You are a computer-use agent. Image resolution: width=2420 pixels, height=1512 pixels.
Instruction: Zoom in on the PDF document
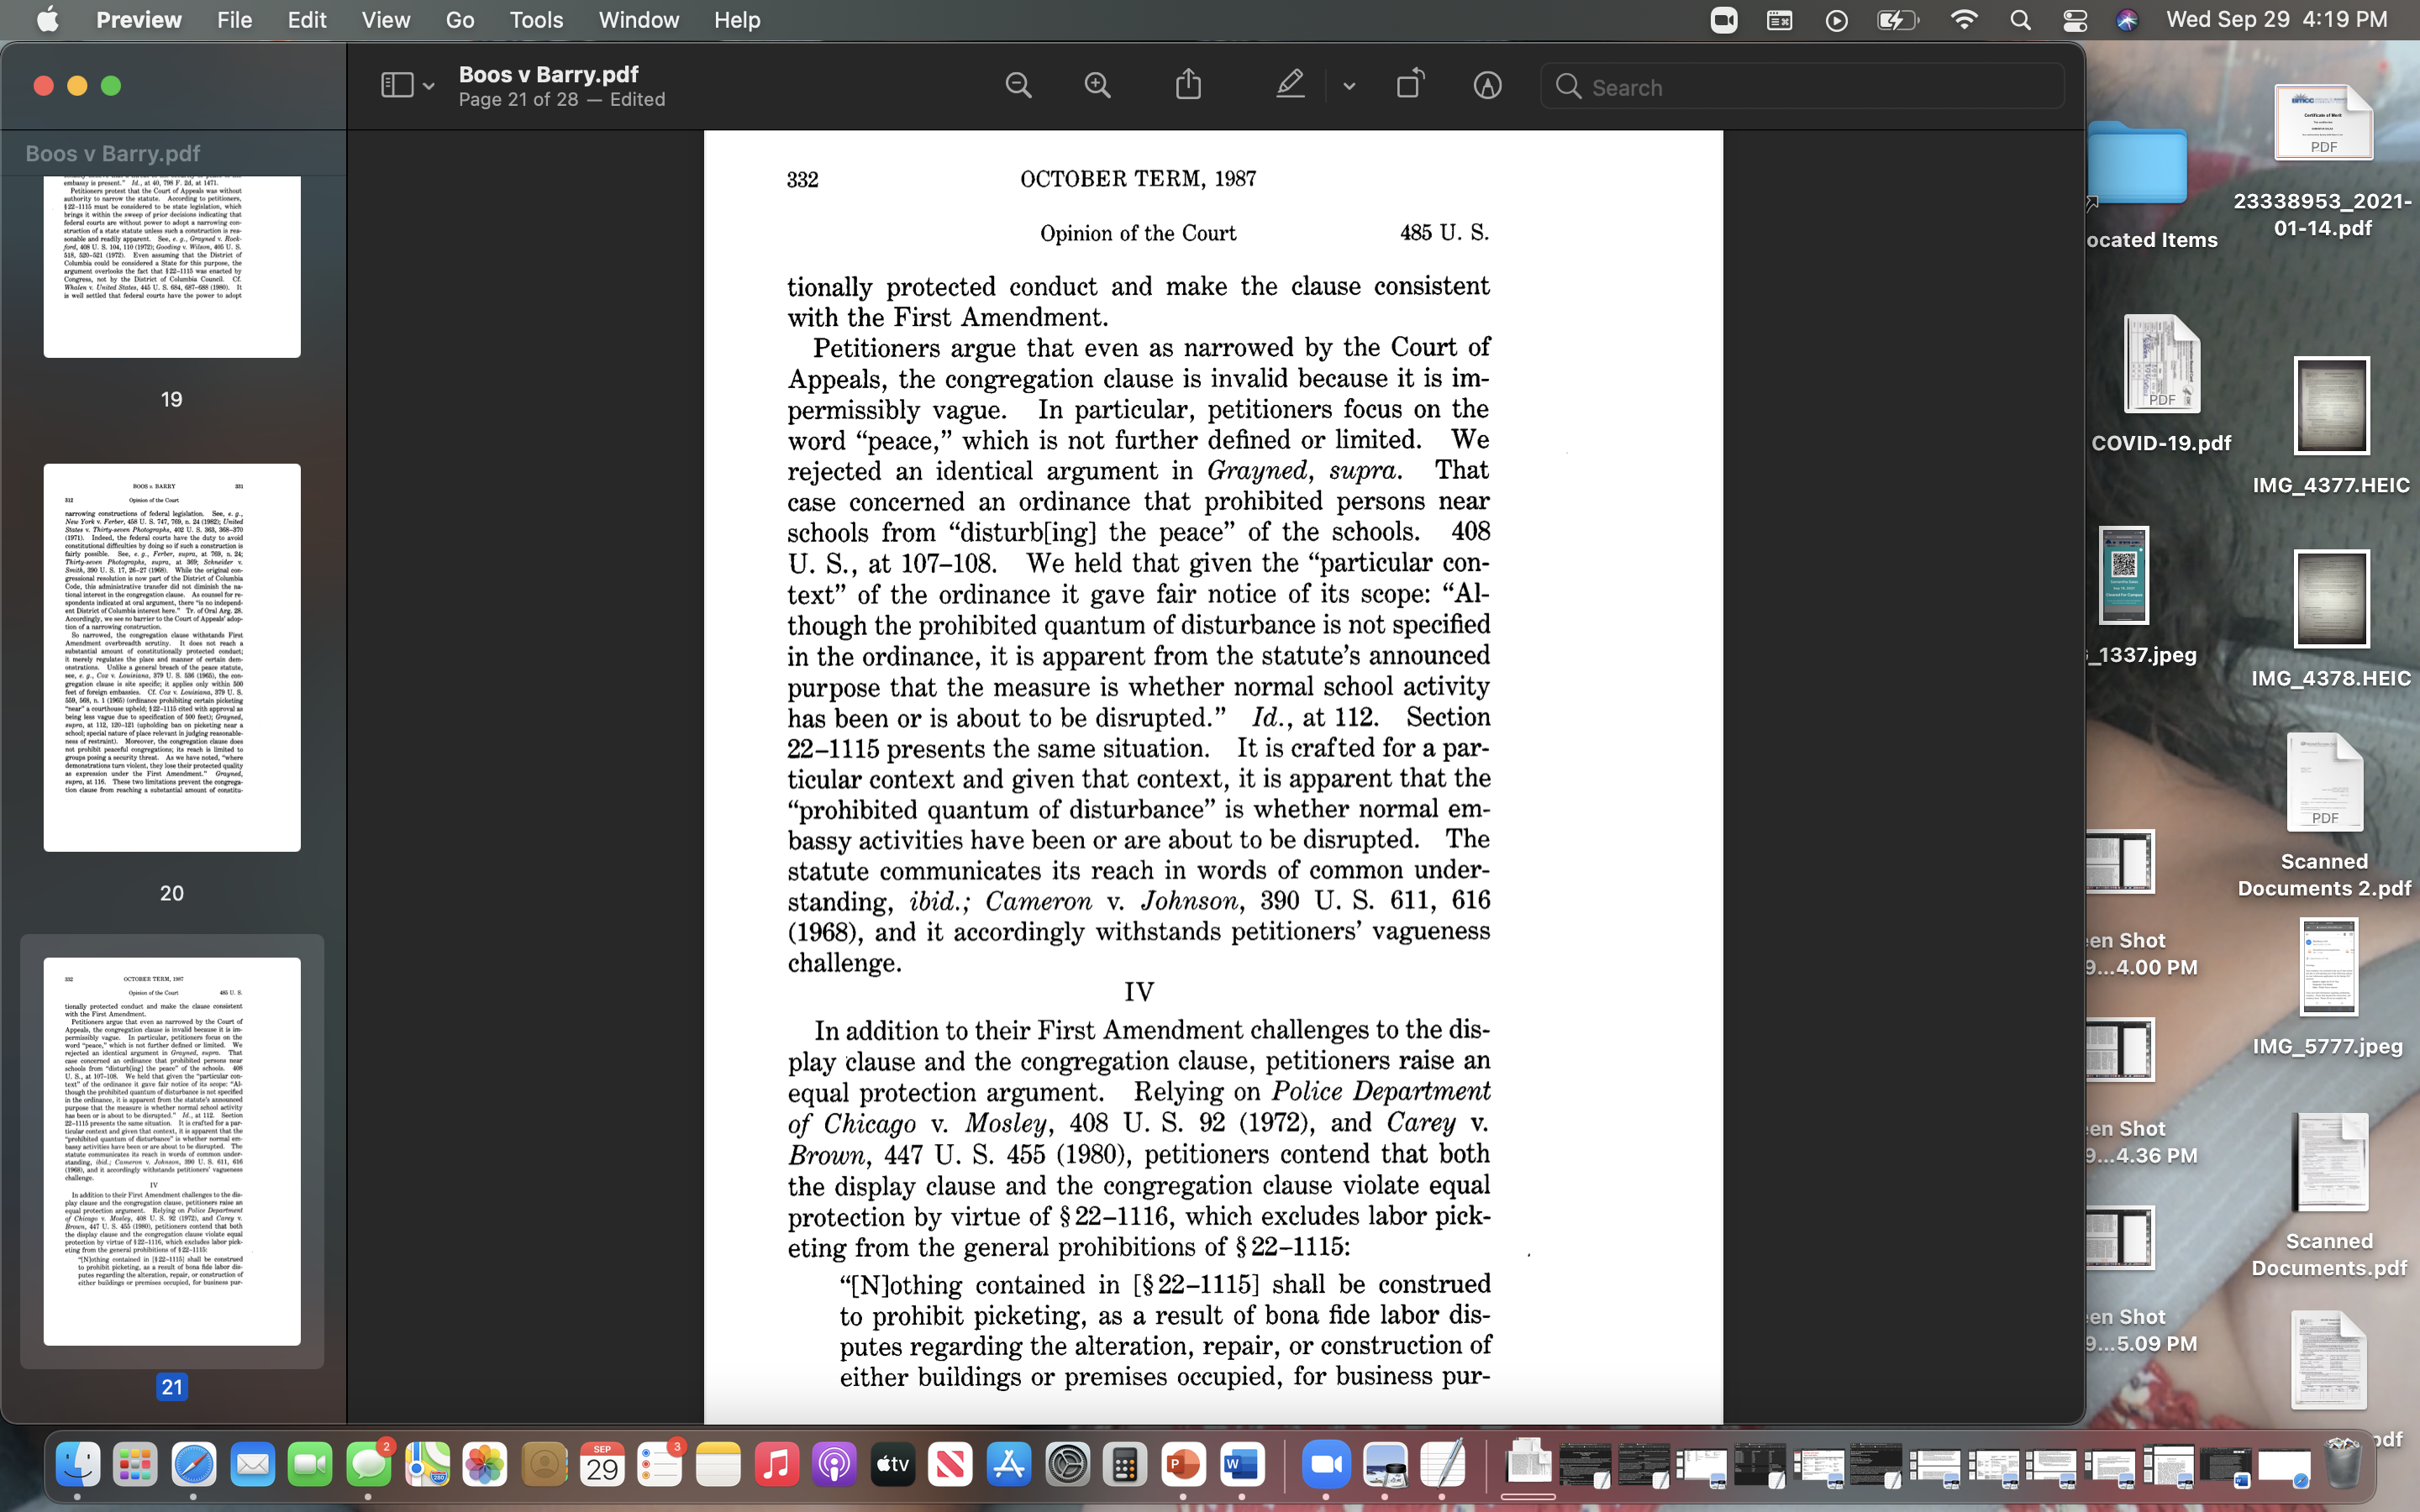(1097, 85)
